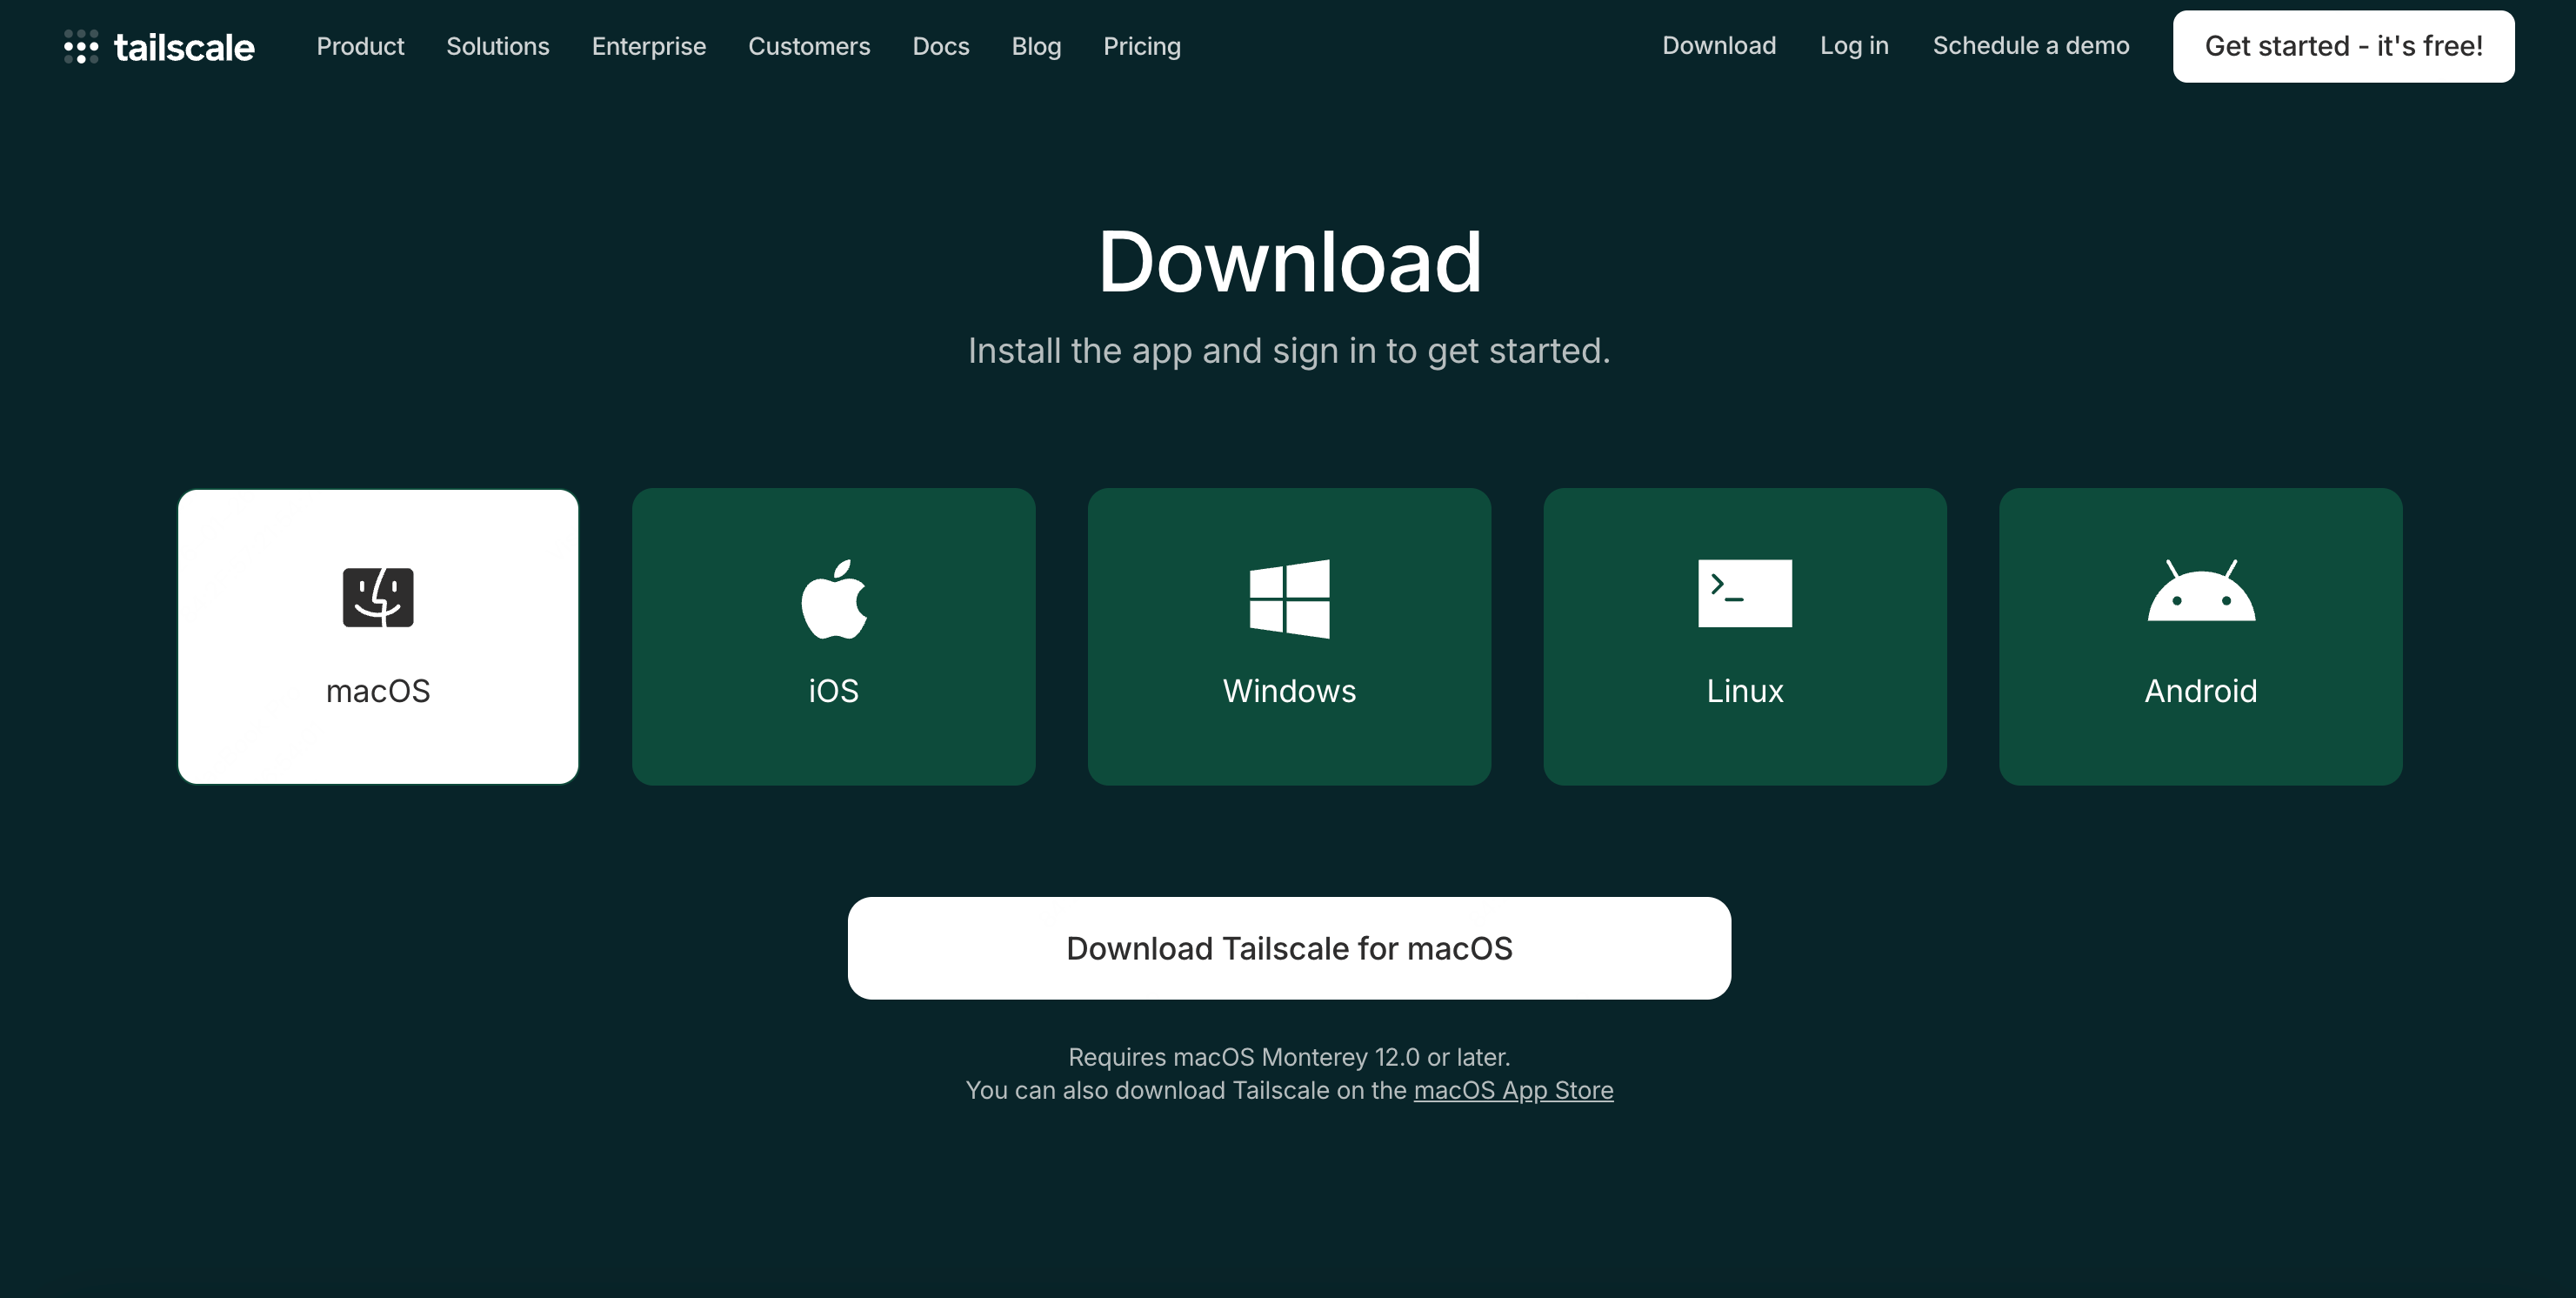2576x1298 pixels.
Task: Click the Get started - it's free! button
Action: point(2343,46)
